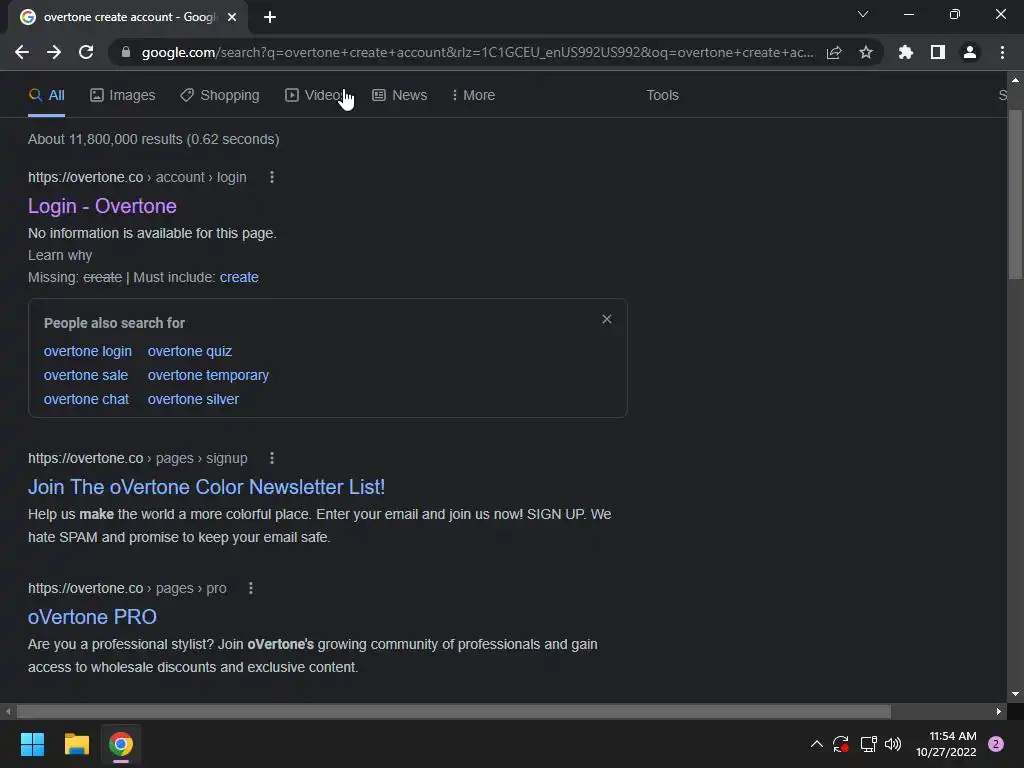
Task: Click https://overtone.co pages signup breadcrumb
Action: point(138,458)
